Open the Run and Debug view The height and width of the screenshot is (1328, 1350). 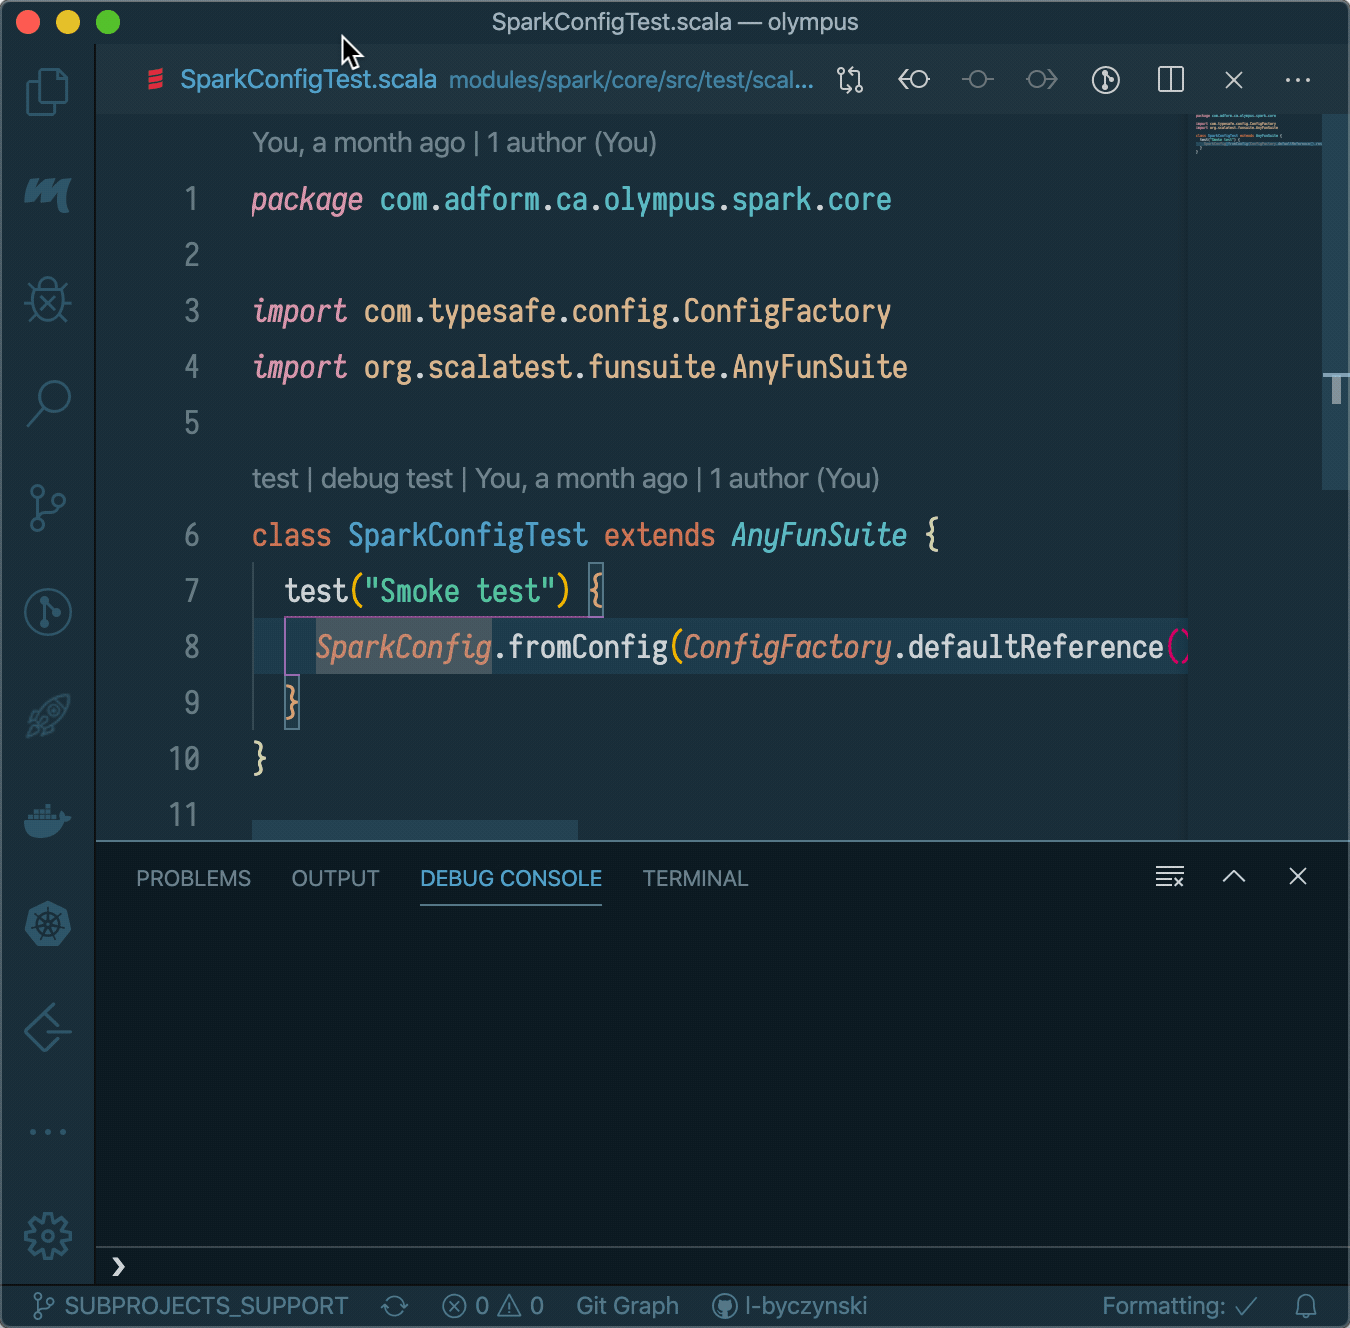[x=47, y=299]
